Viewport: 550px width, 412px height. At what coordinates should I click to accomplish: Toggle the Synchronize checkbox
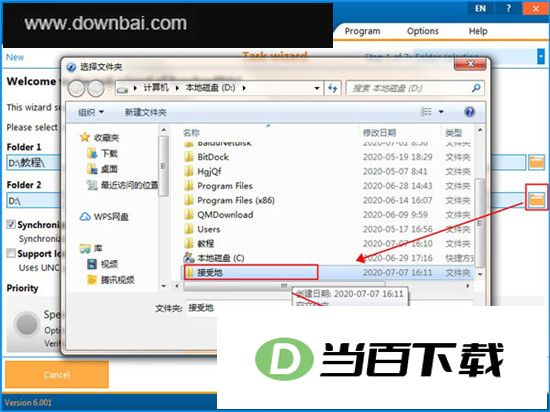coord(11,224)
